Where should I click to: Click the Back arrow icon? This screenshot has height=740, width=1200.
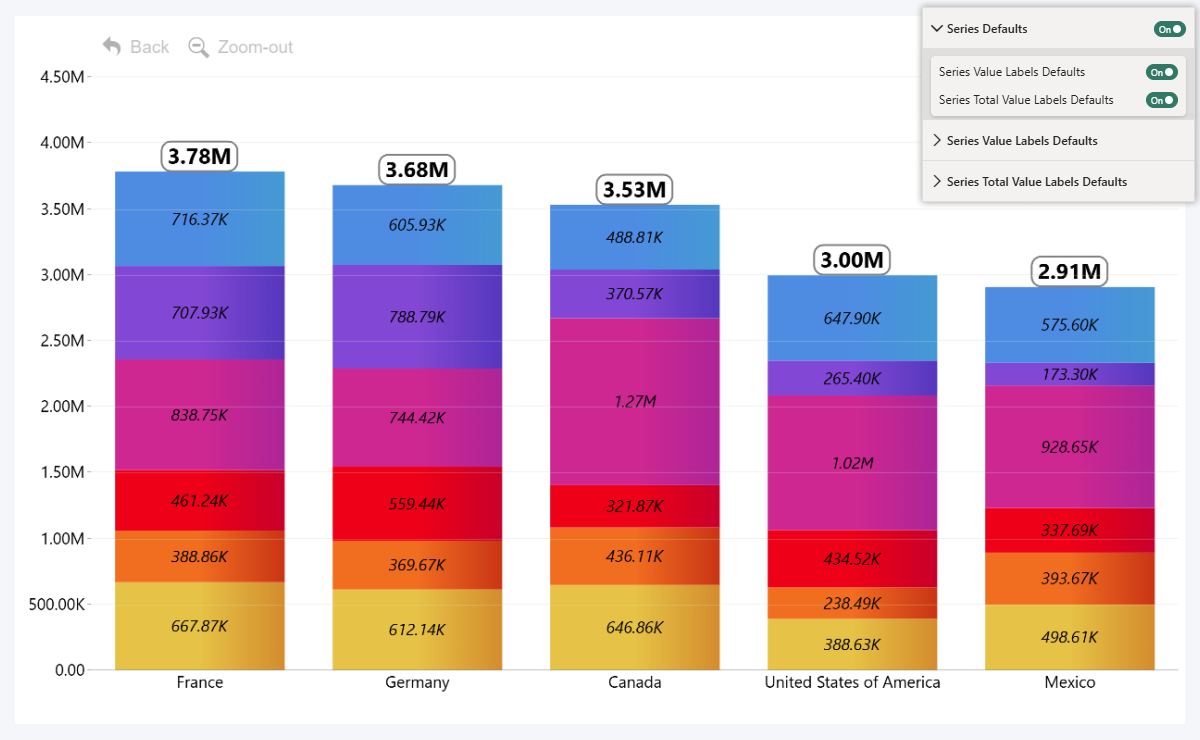[112, 47]
